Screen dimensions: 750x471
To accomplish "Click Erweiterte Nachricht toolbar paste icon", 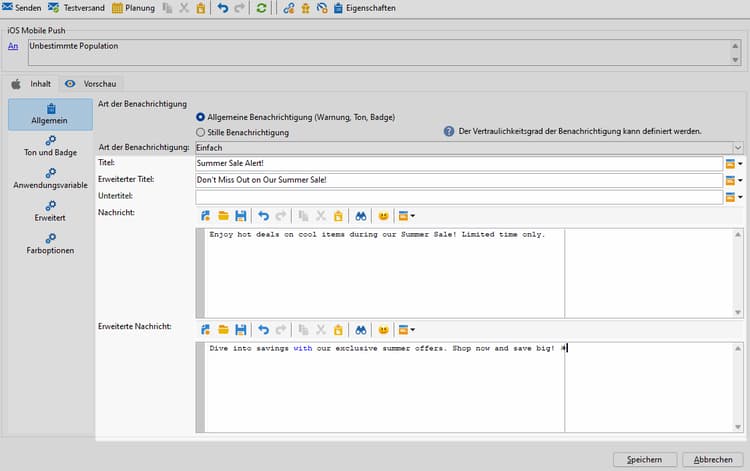I will (338, 330).
